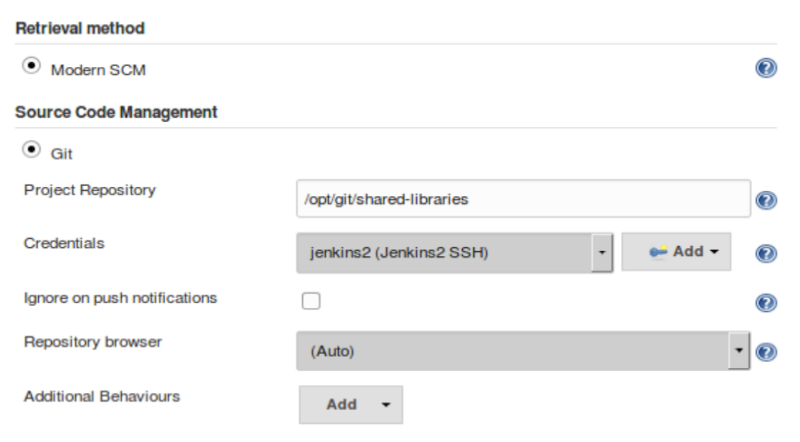
Task: View help for Repository browser option
Action: (x=768, y=352)
